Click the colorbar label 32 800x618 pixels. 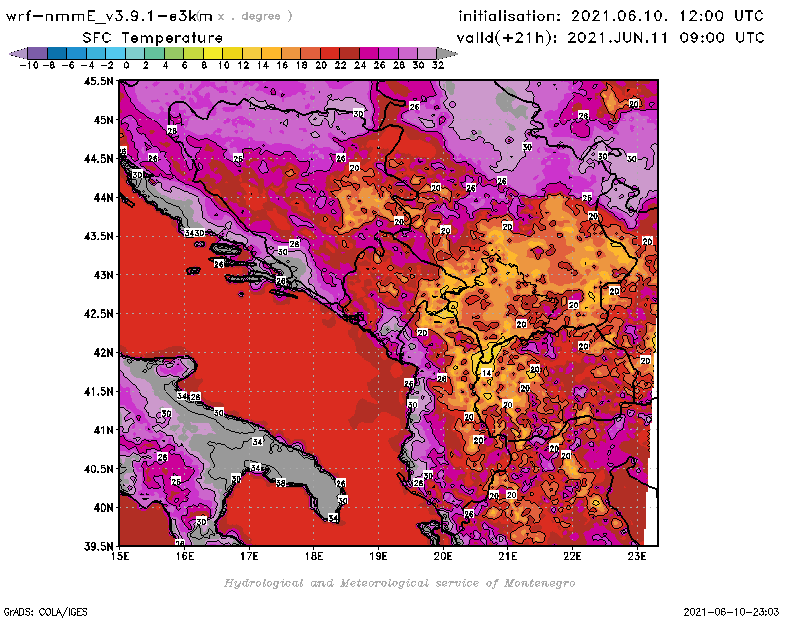coord(438,65)
